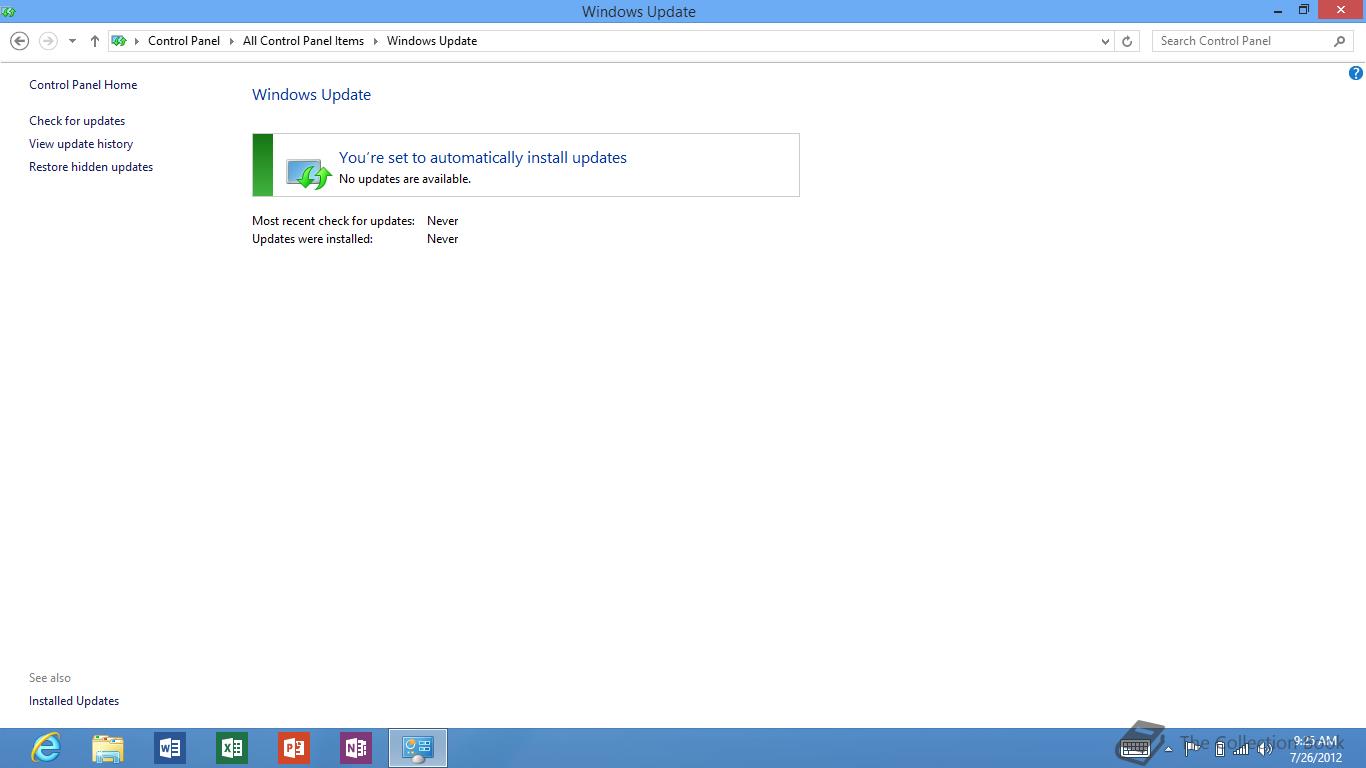Image resolution: width=1366 pixels, height=768 pixels.
Task: Click the clock showing 7/26/2012
Action: click(x=1315, y=749)
